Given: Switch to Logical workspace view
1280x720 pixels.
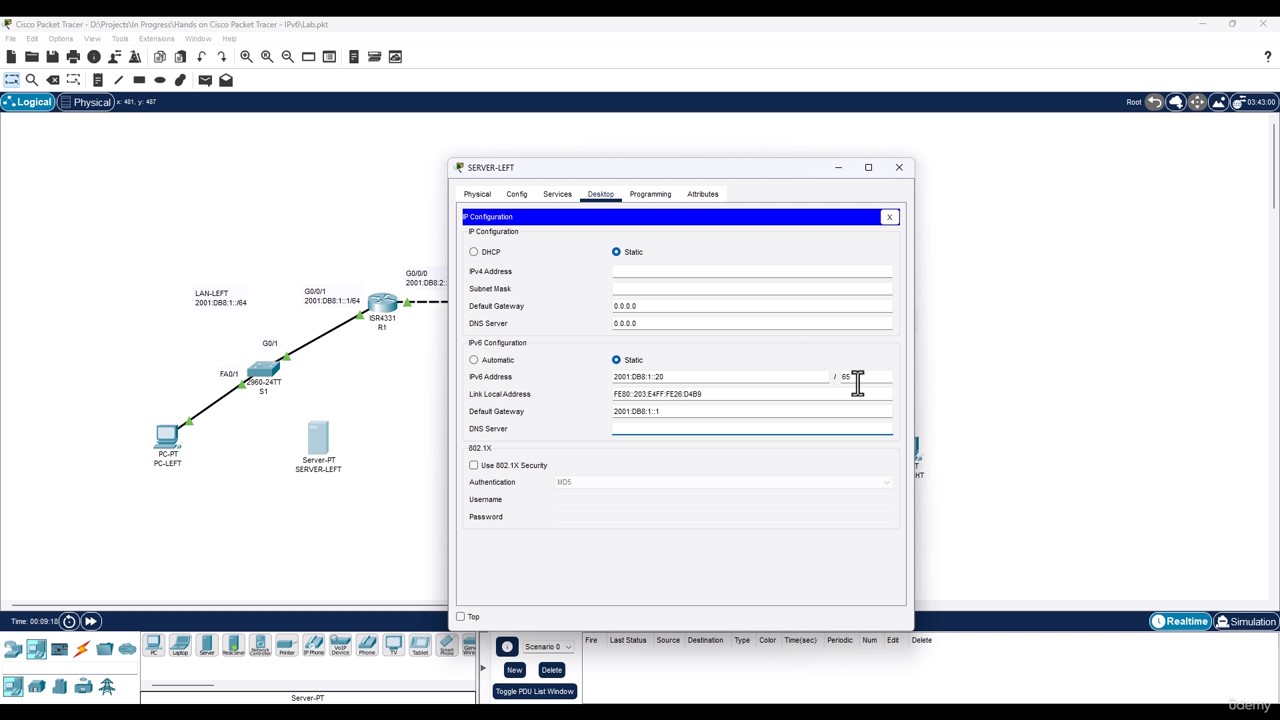Looking at the screenshot, I should pyautogui.click(x=27, y=102).
